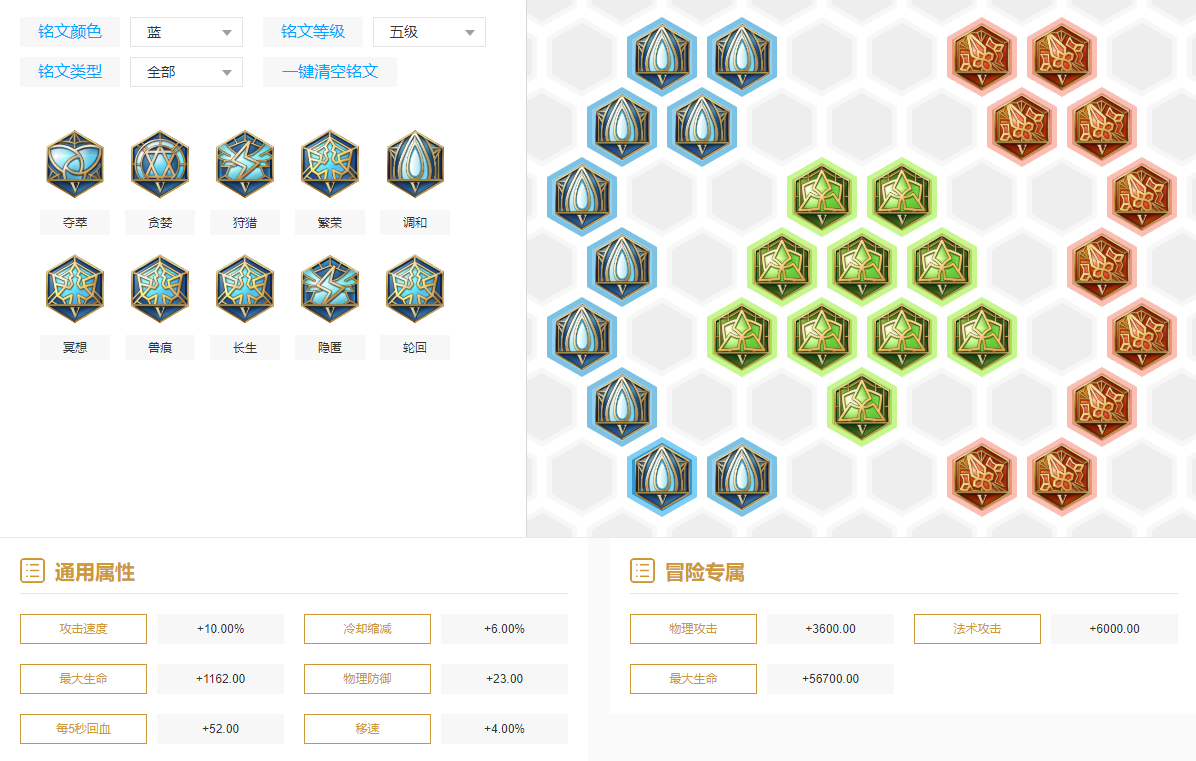Click the 攻击速度 attribute box
Image resolution: width=1196 pixels, height=761 pixels.
(x=83, y=629)
